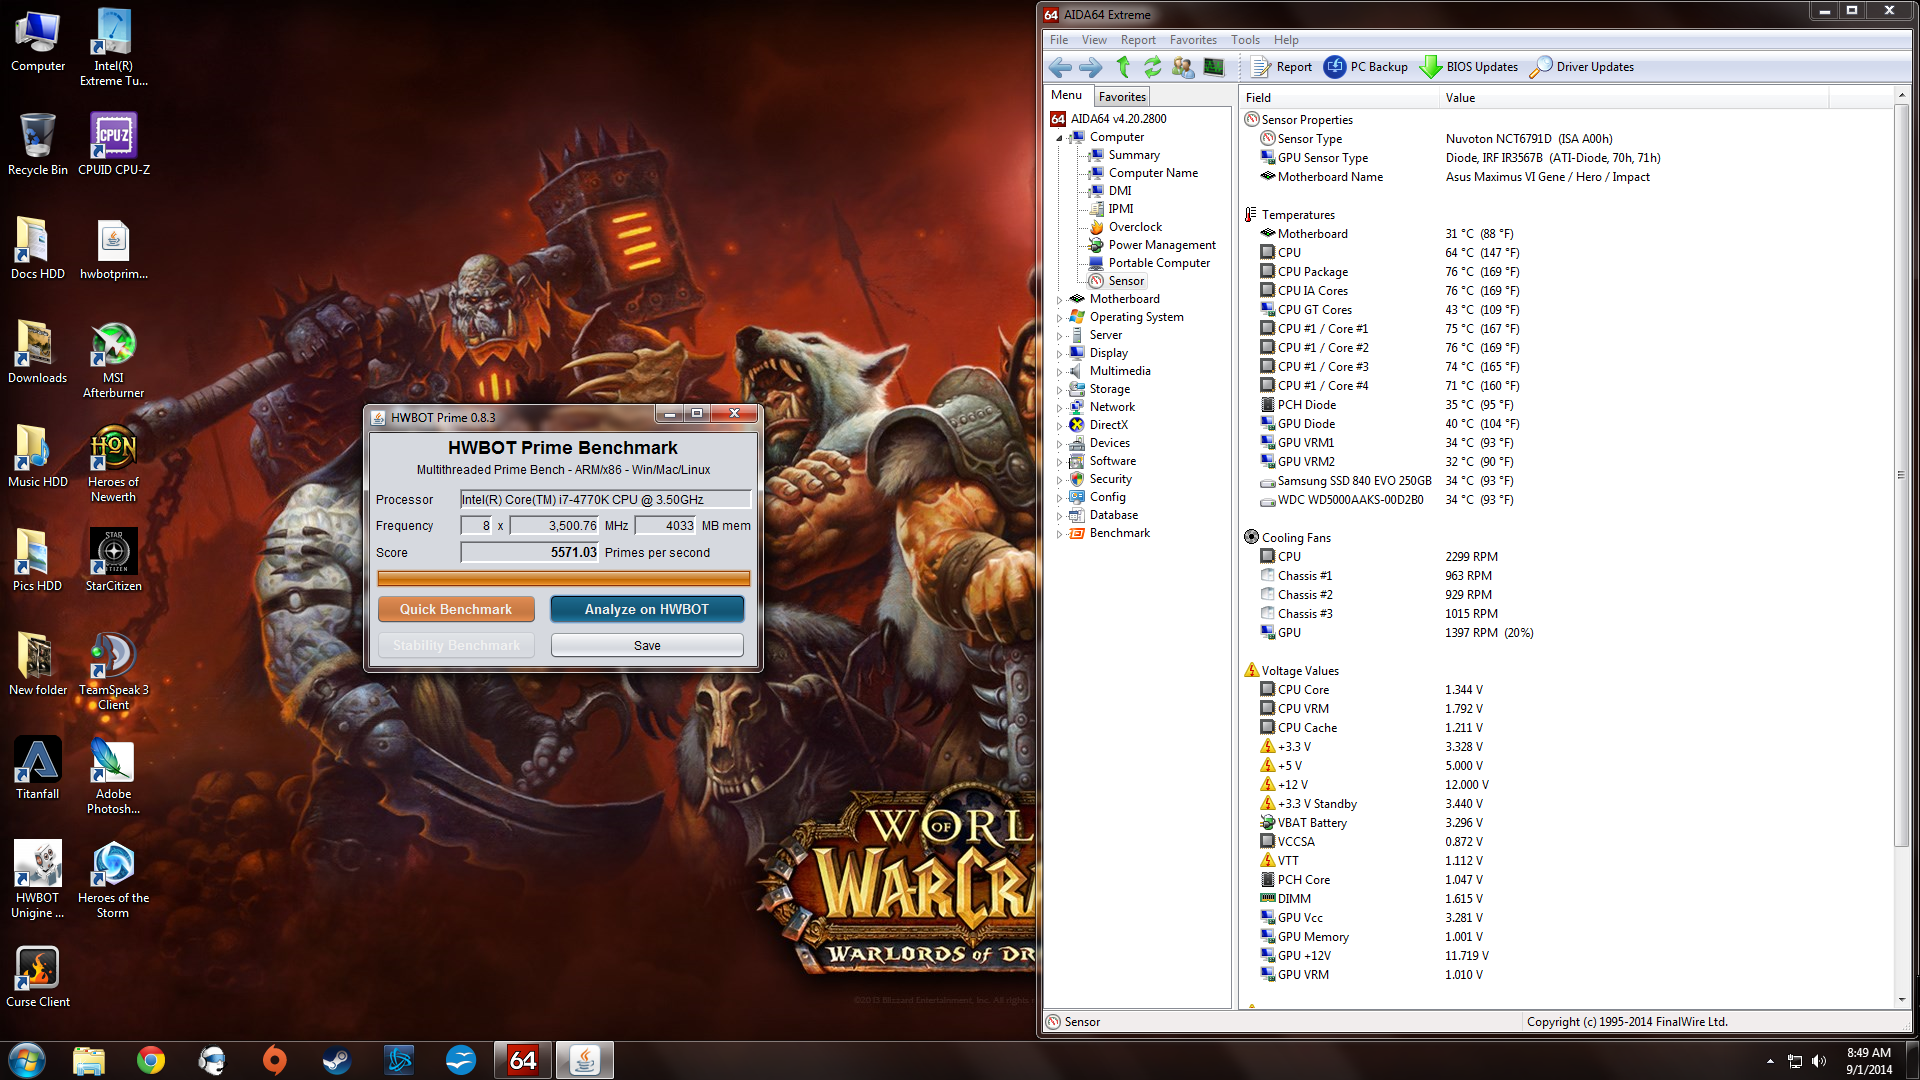Select Overclock in the tree
This screenshot has width=1920, height=1080.
(x=1135, y=227)
